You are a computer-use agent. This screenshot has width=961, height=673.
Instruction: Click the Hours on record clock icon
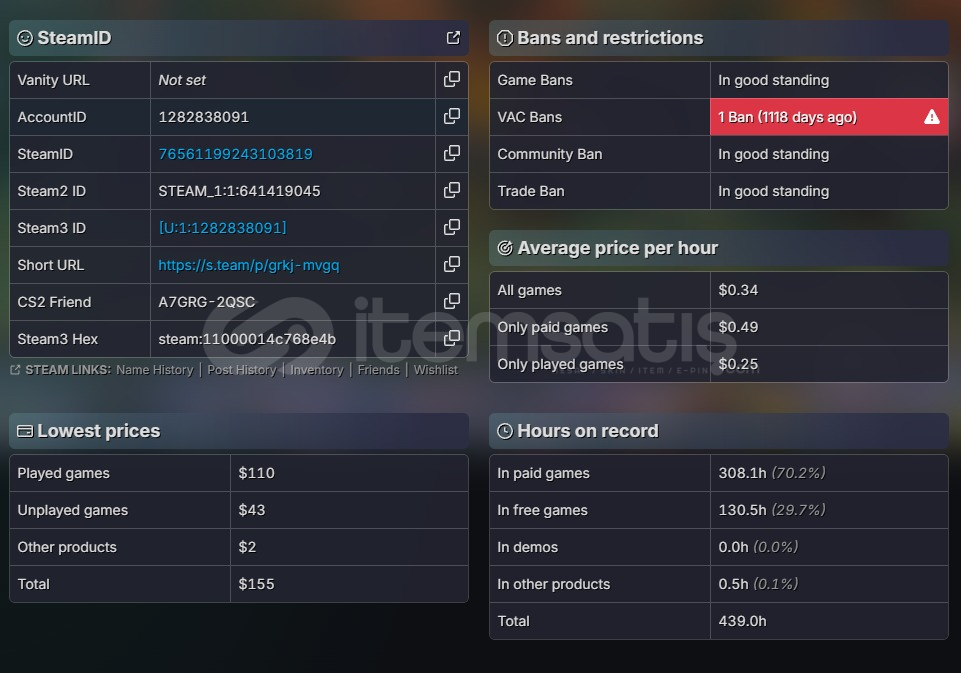point(504,432)
